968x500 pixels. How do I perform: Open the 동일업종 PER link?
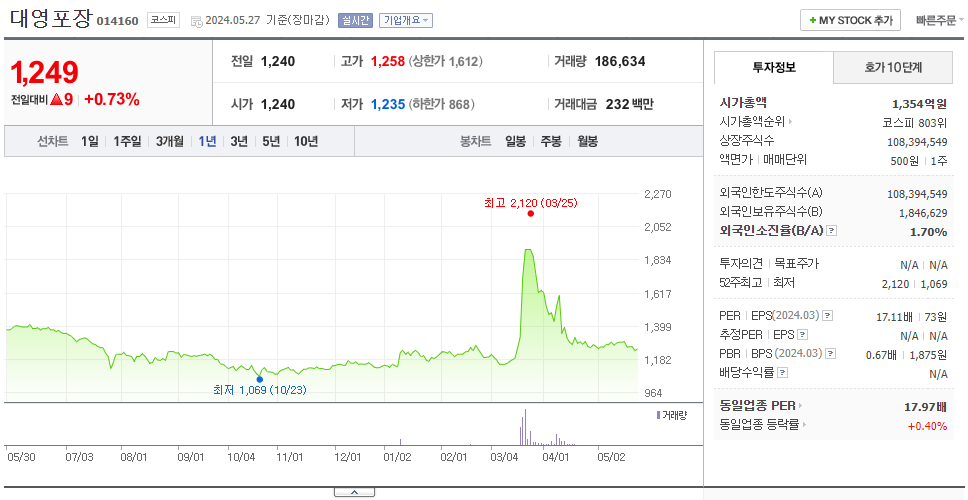(x=757, y=406)
